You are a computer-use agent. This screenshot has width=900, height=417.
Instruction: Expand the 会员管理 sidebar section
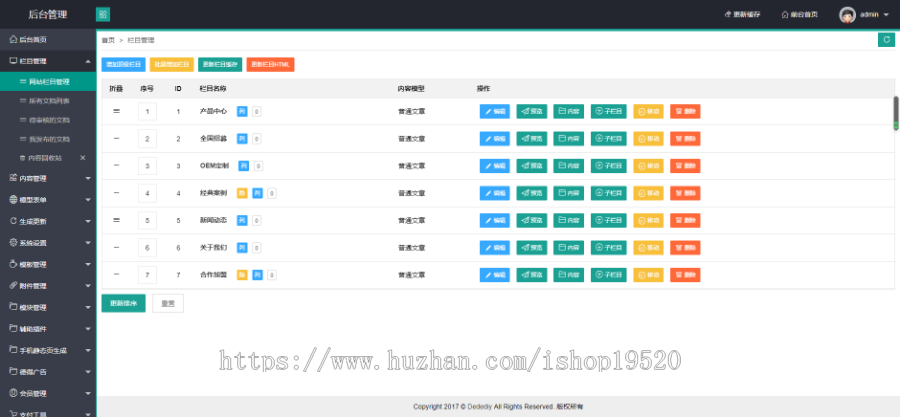tap(88, 394)
